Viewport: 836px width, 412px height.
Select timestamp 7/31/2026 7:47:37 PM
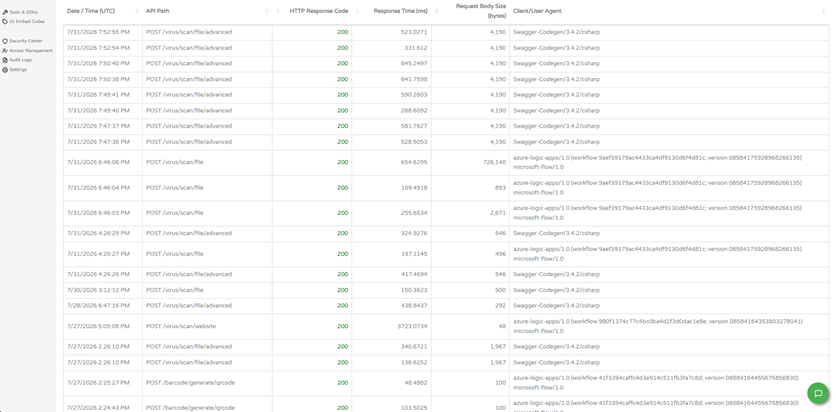(98, 126)
